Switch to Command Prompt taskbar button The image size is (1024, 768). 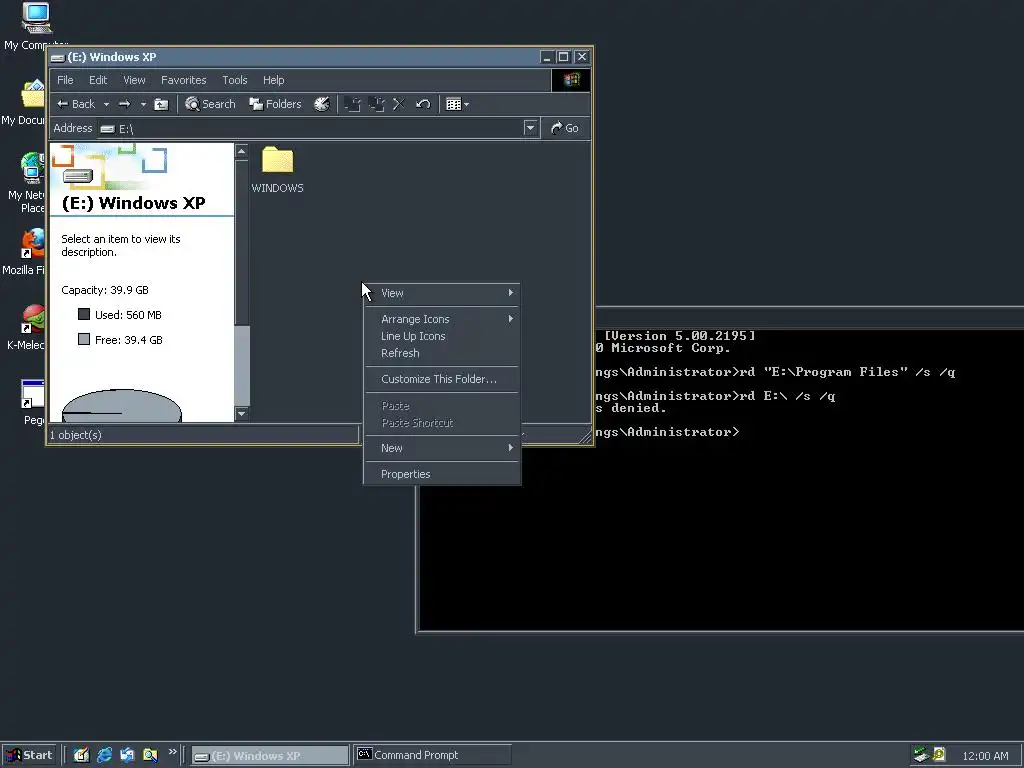(x=432, y=755)
